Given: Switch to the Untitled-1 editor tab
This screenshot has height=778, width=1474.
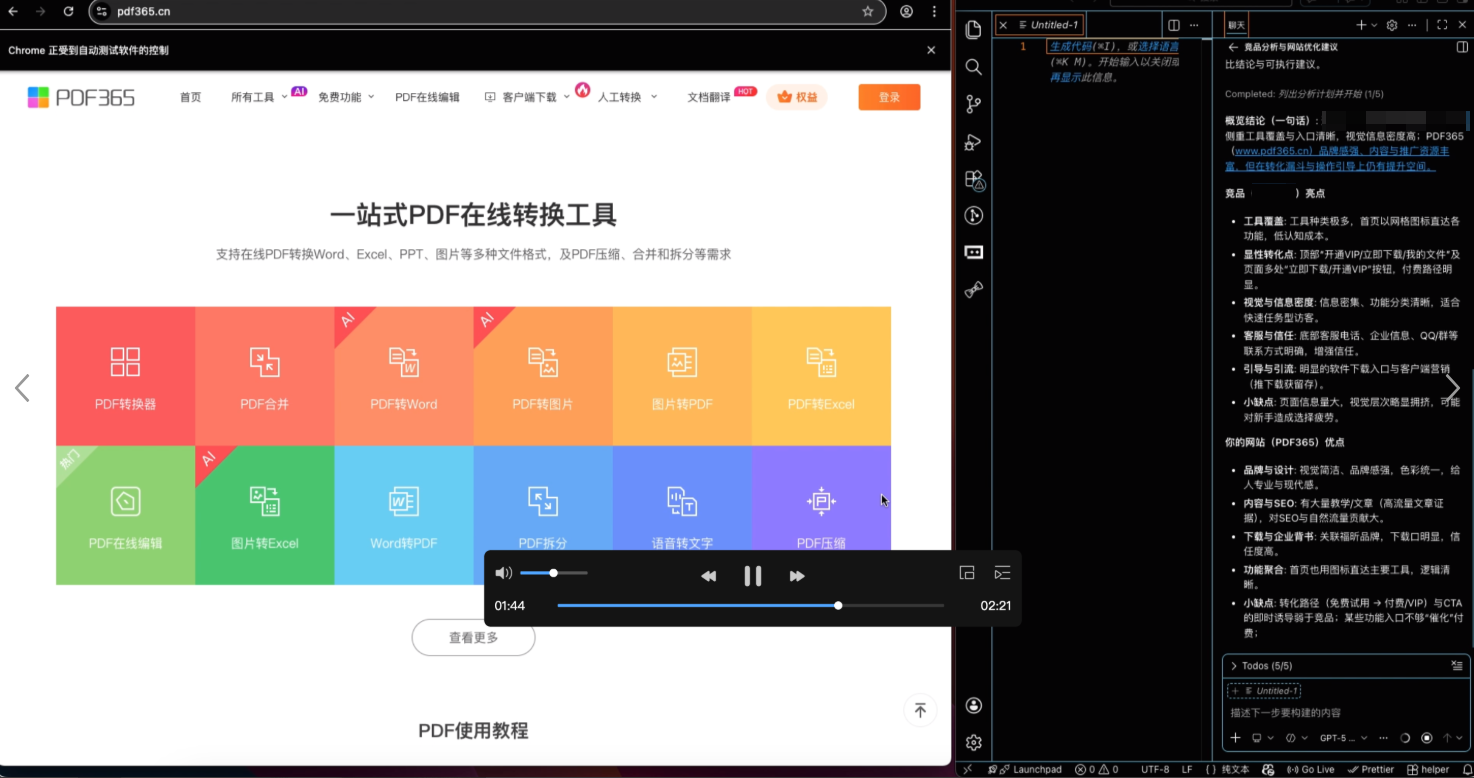Looking at the screenshot, I should (x=1040, y=25).
